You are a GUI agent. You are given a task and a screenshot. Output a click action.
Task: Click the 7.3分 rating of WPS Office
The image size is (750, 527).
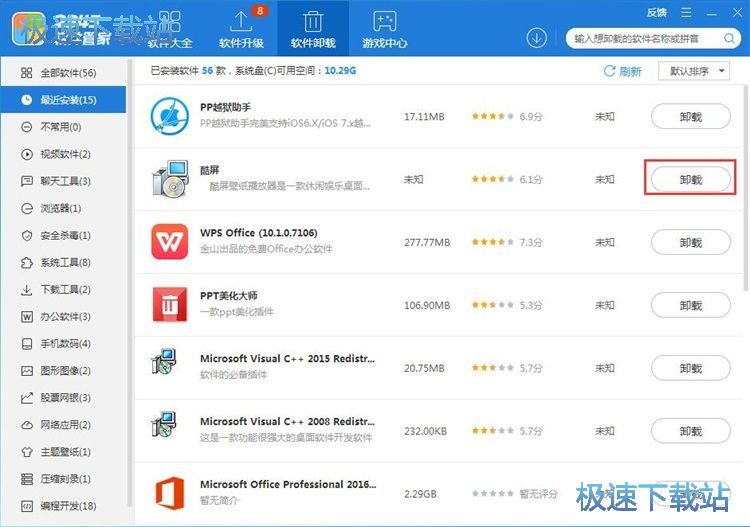tap(531, 242)
